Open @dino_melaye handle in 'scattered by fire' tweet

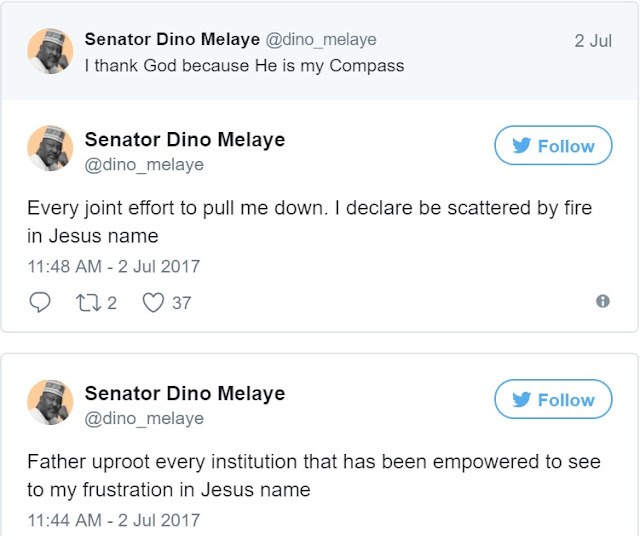(144, 165)
